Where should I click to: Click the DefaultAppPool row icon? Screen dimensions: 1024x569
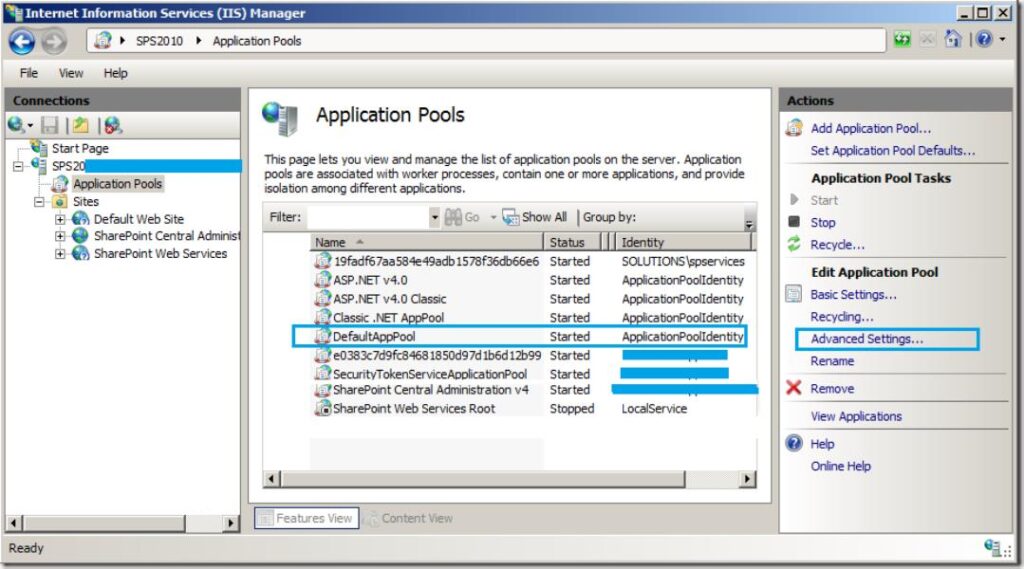tap(323, 336)
